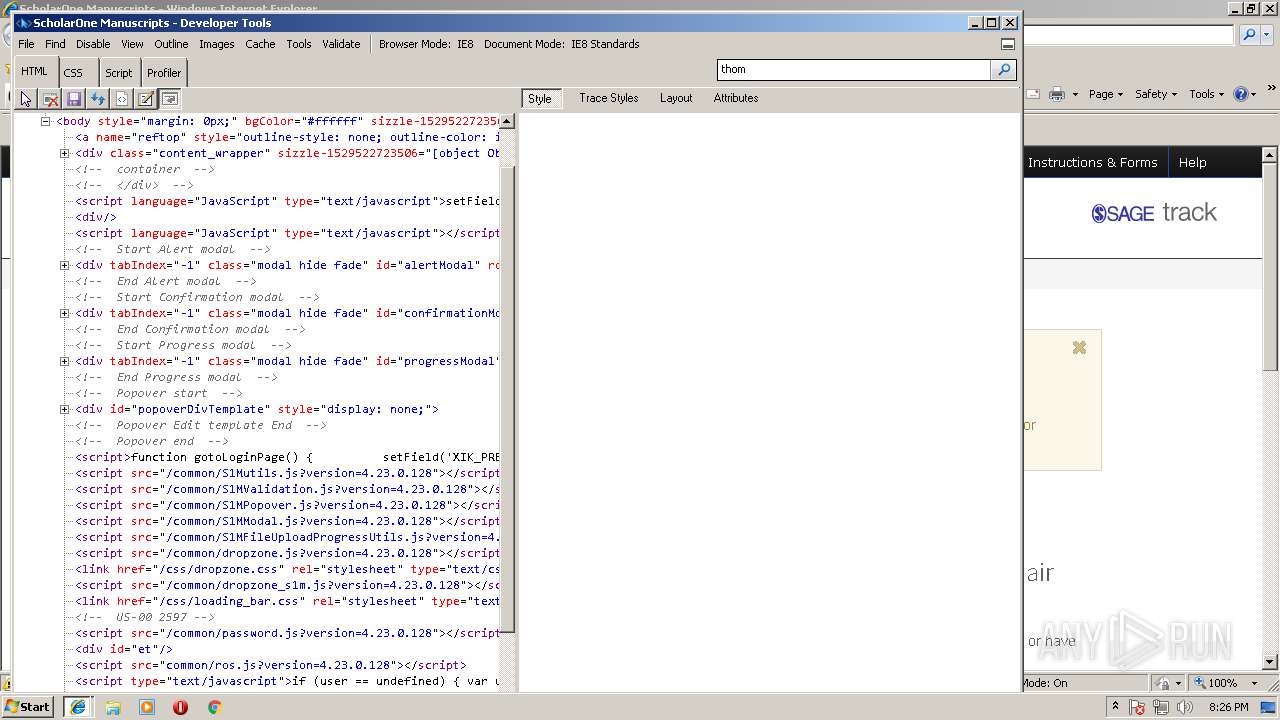Expand the content_wrapper div node
The image size is (1280, 720).
(65, 153)
